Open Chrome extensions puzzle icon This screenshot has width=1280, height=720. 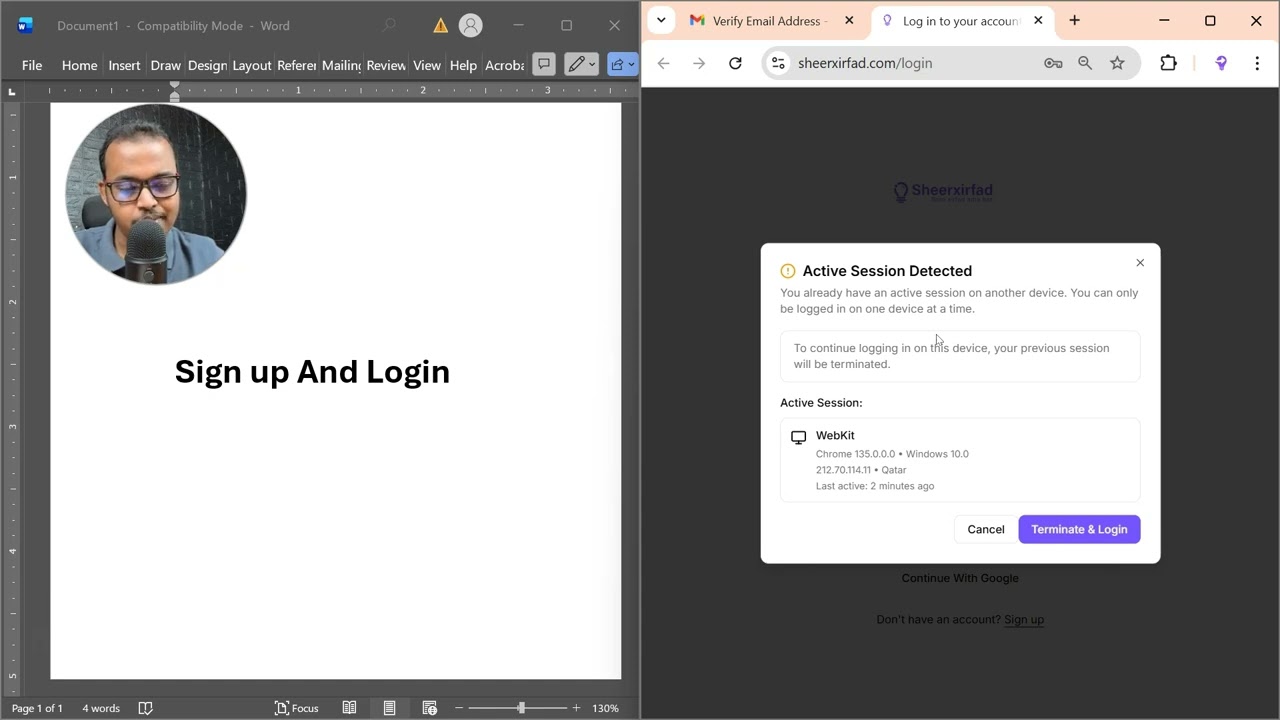pos(1168,63)
